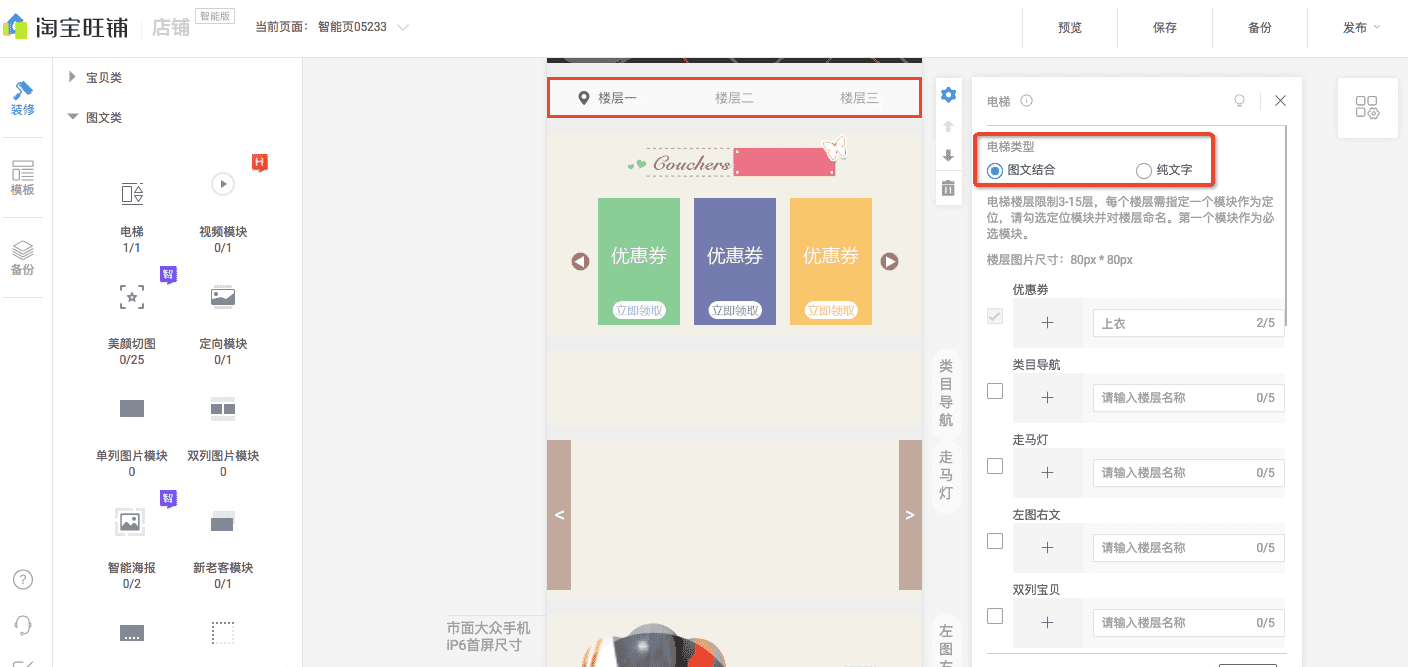Click the 上衣 floor name field
The image size is (1408, 667).
[1188, 323]
